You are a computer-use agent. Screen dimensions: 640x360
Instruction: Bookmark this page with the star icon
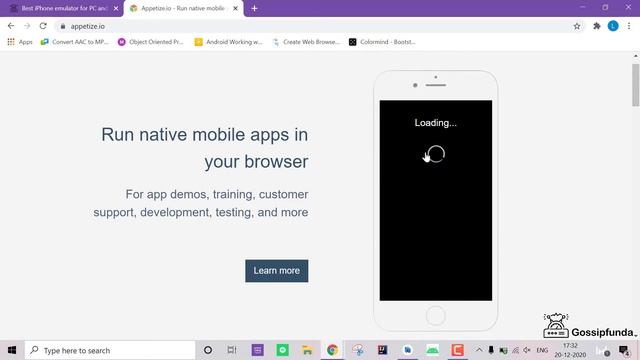[577, 26]
